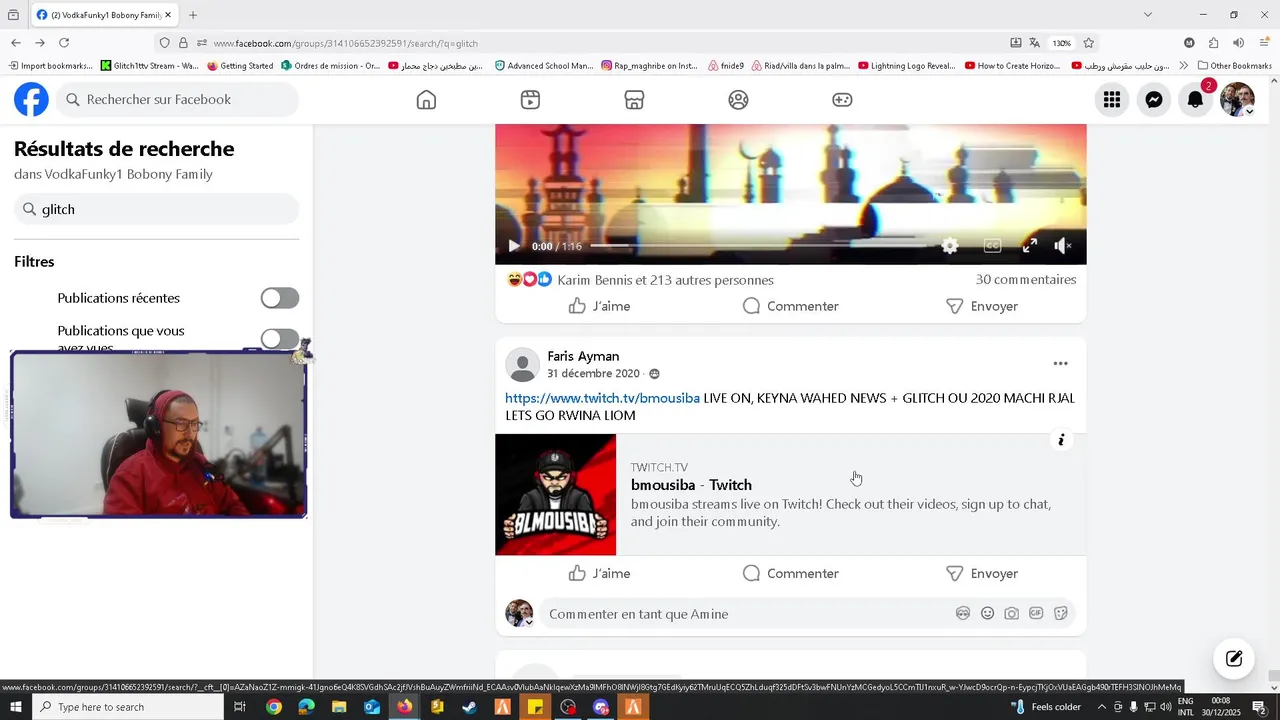Viewport: 1280px width, 720px height.
Task: Insert an avatar sticker in the comment
Action: (x=963, y=614)
